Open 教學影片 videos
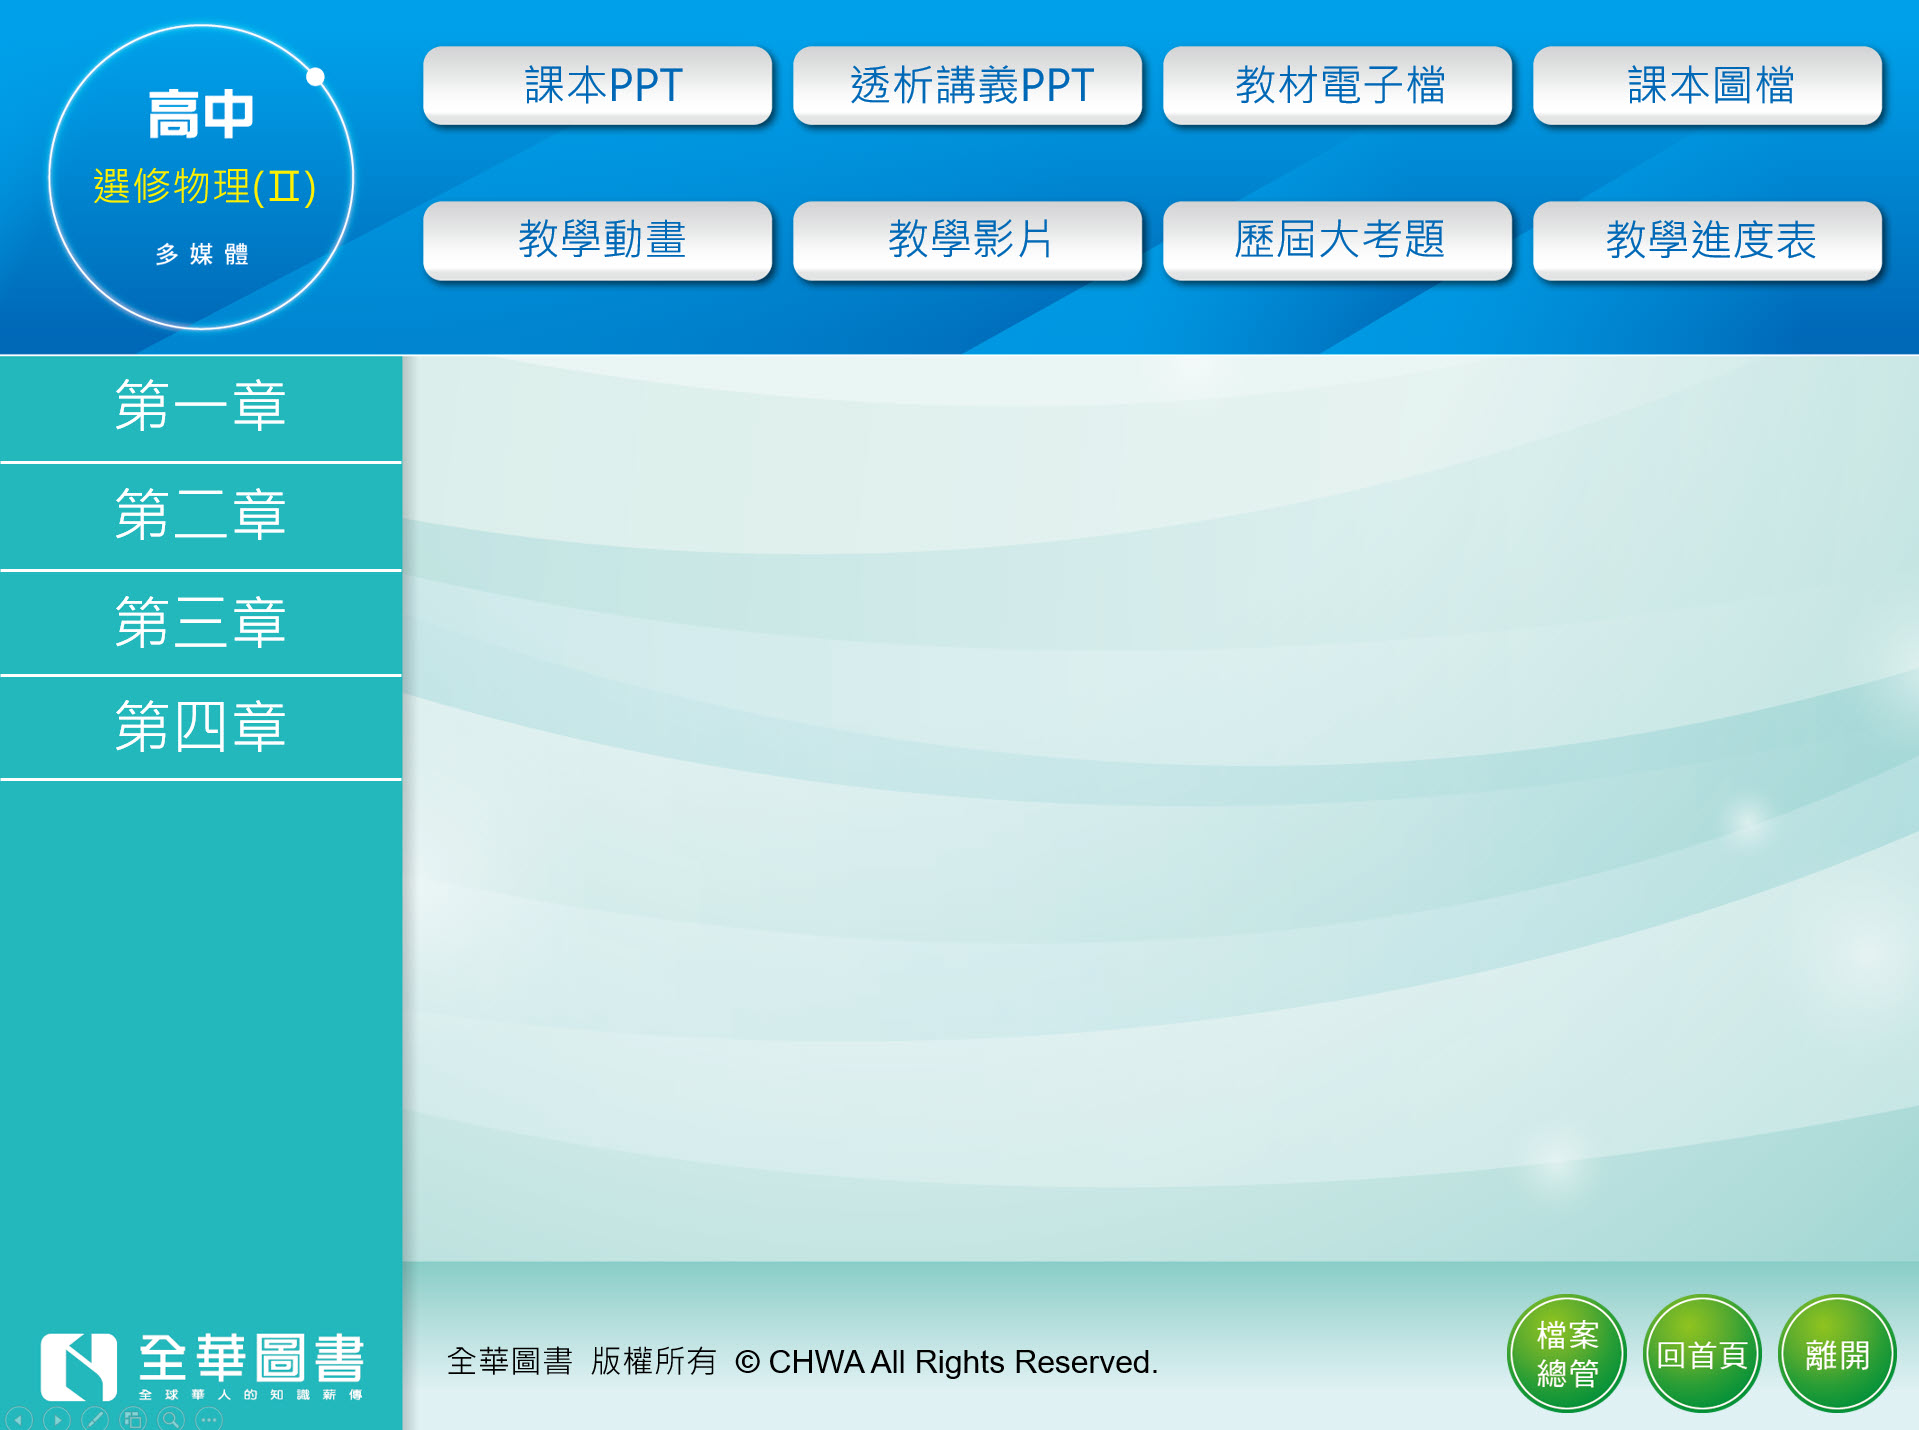1919x1430 pixels. [968, 241]
